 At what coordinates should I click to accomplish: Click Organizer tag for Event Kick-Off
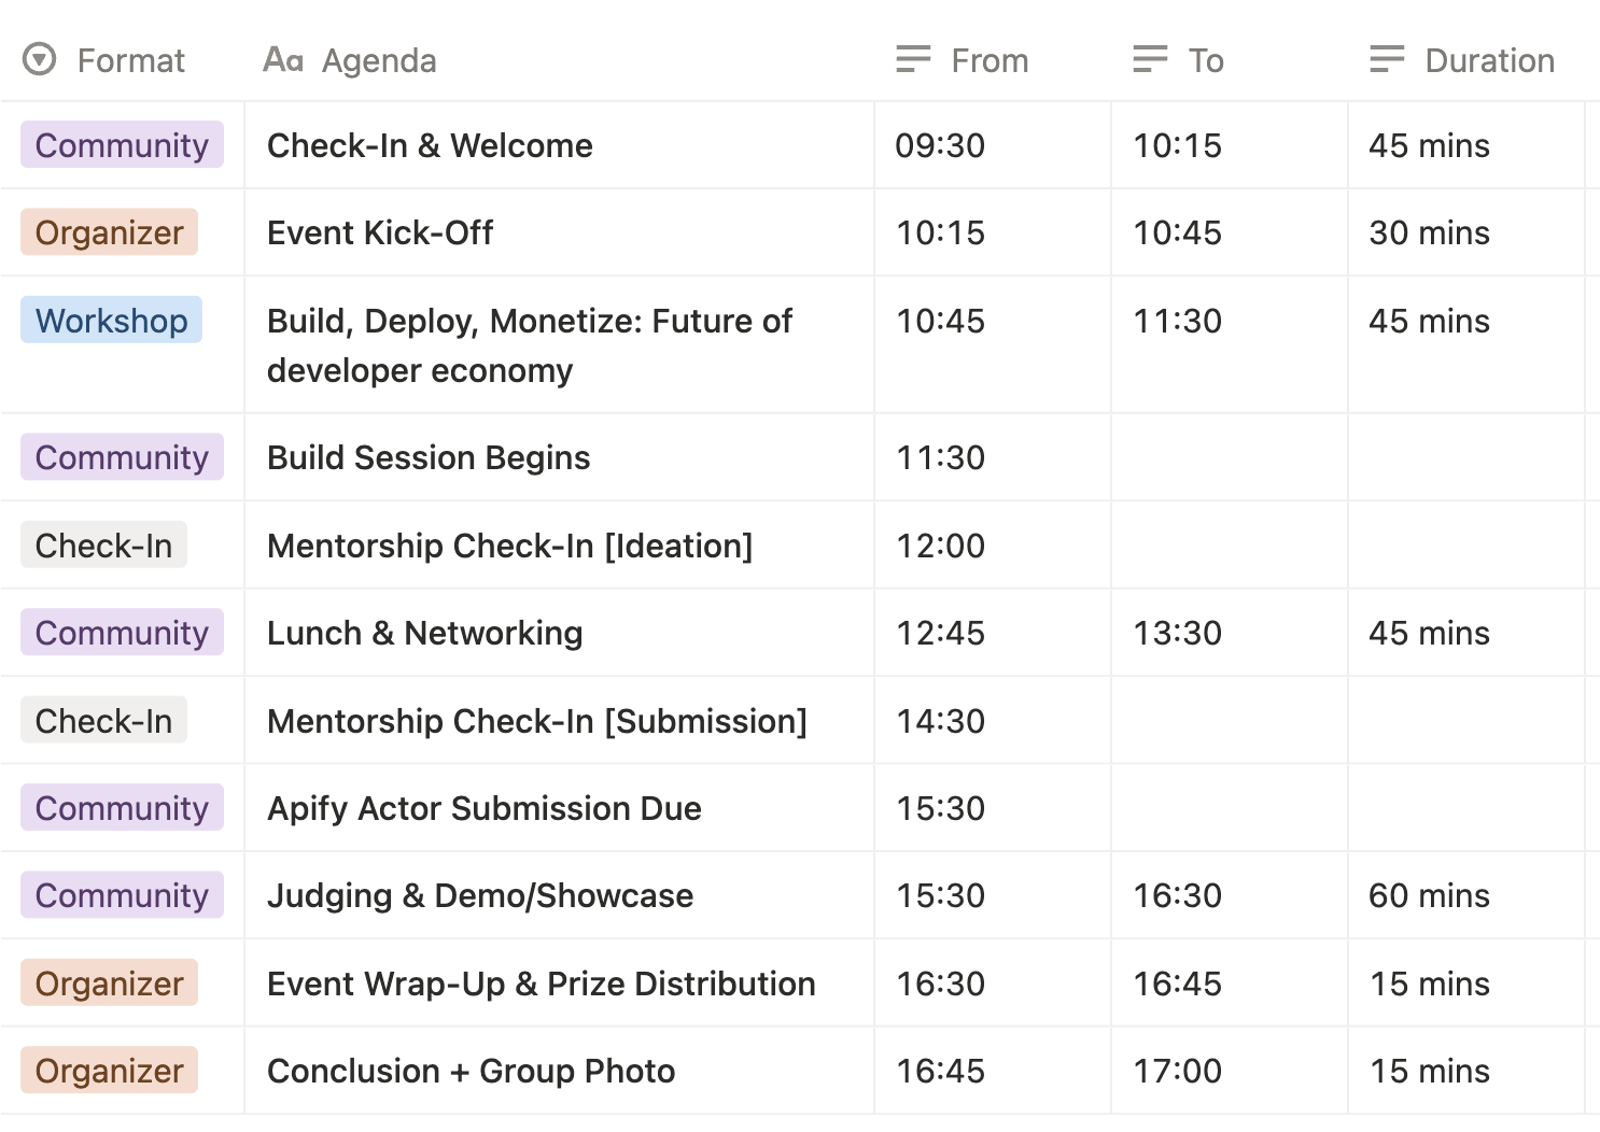[109, 233]
